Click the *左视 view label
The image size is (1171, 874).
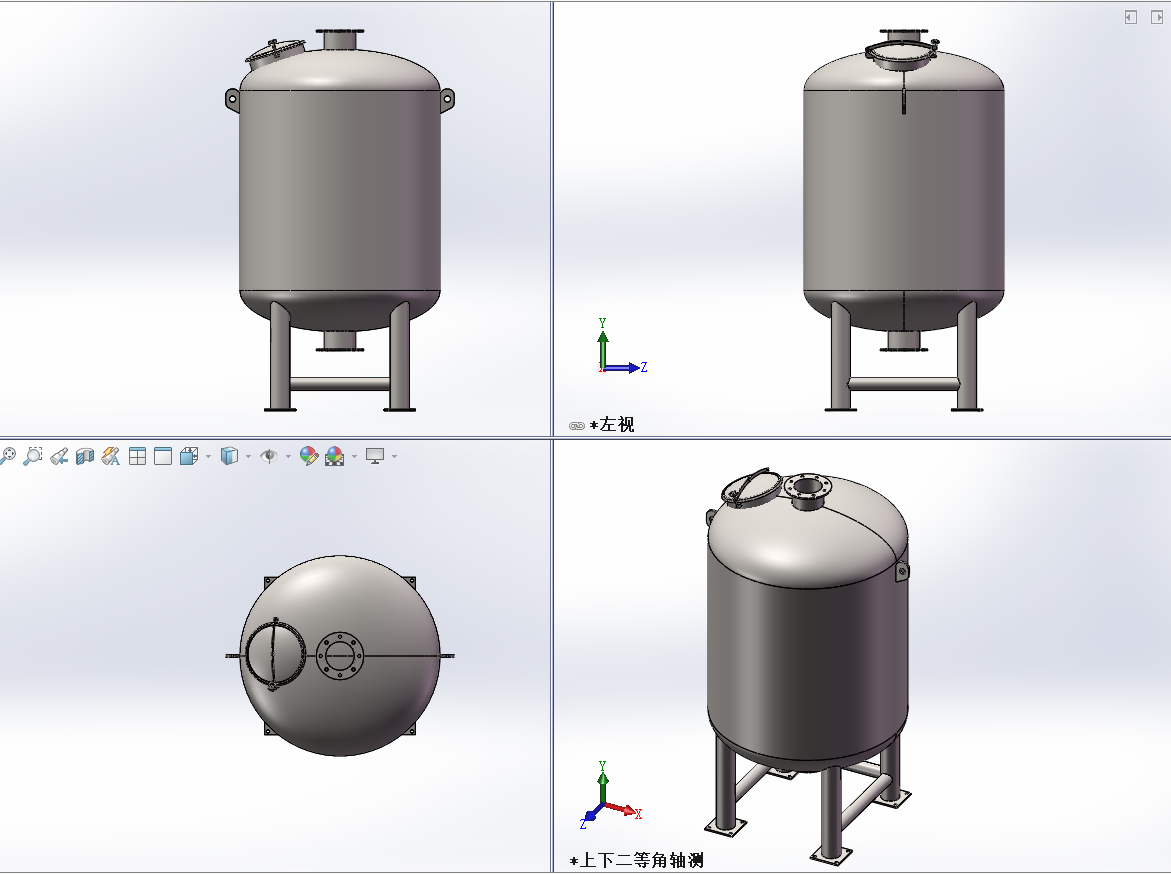[611, 425]
